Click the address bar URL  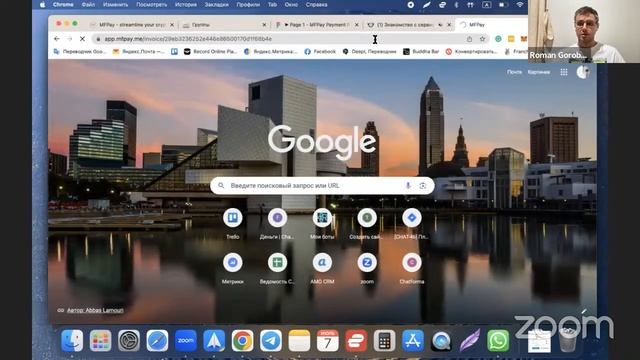tap(188, 39)
